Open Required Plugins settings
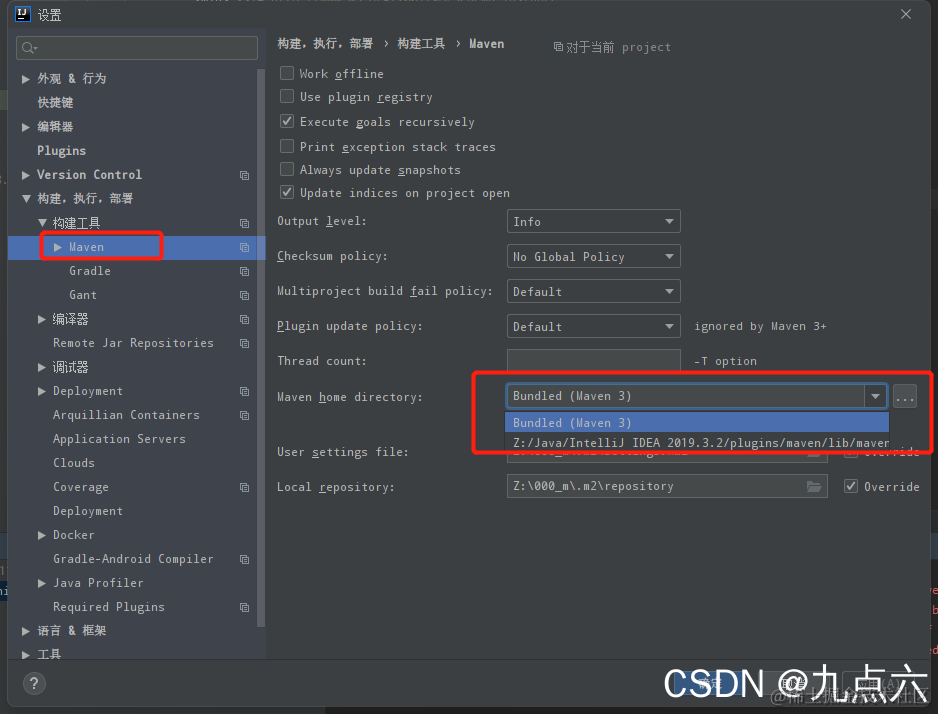 click(x=109, y=607)
